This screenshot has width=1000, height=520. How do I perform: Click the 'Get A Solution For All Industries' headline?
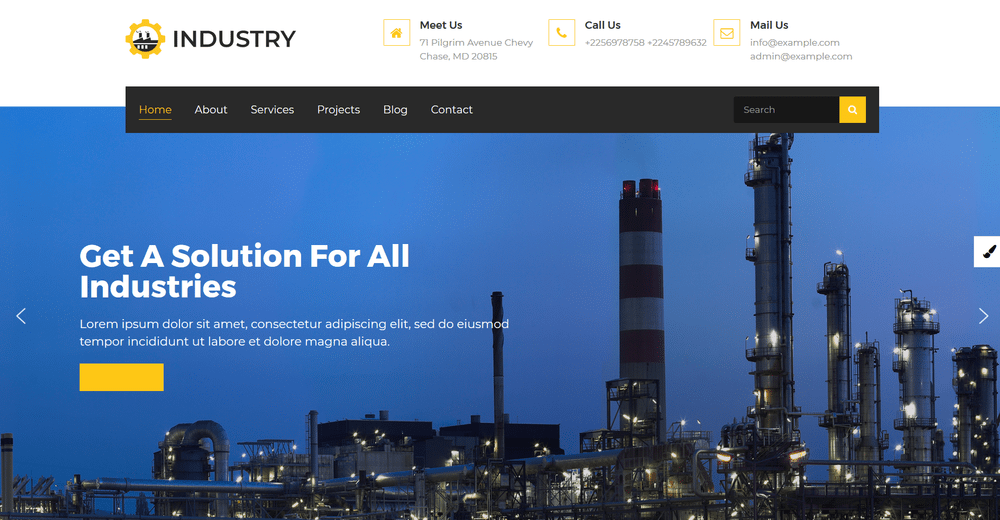coord(245,271)
